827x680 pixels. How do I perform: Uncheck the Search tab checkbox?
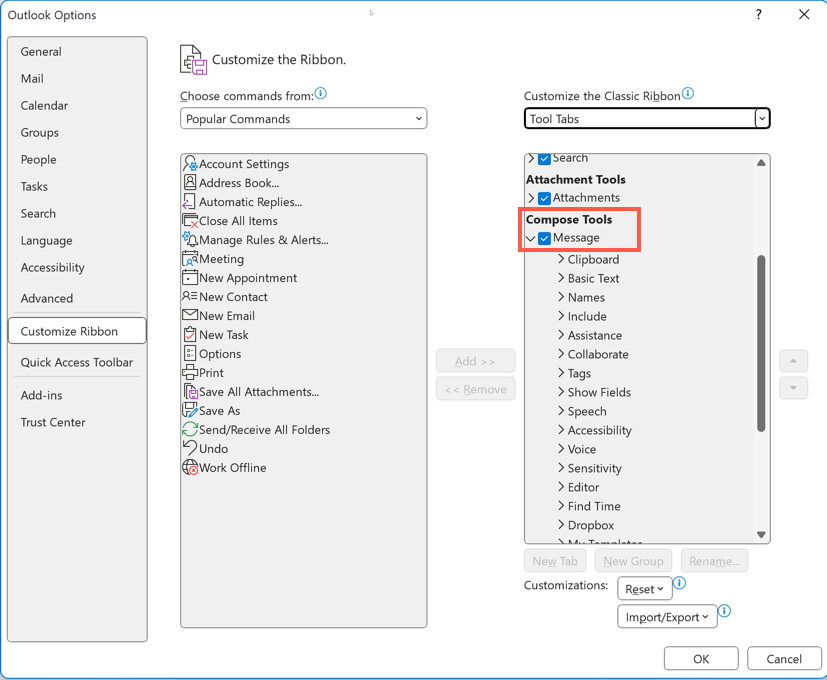tap(544, 159)
